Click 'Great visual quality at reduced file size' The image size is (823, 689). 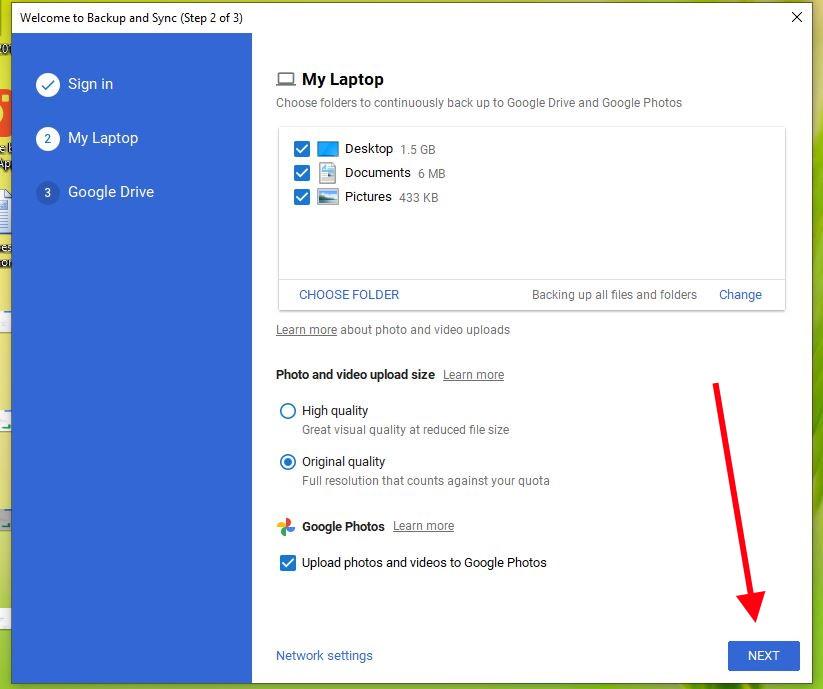point(405,430)
